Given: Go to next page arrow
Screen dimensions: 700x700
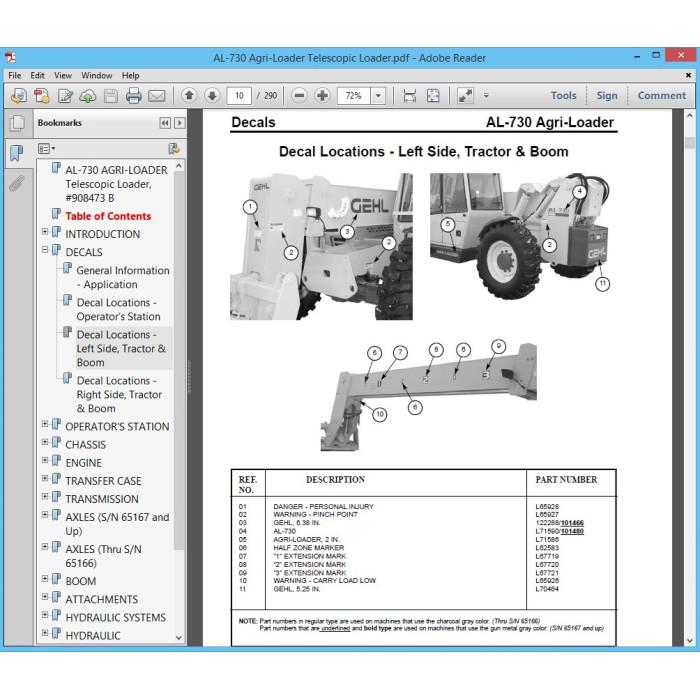Looking at the screenshot, I should 212,95.
